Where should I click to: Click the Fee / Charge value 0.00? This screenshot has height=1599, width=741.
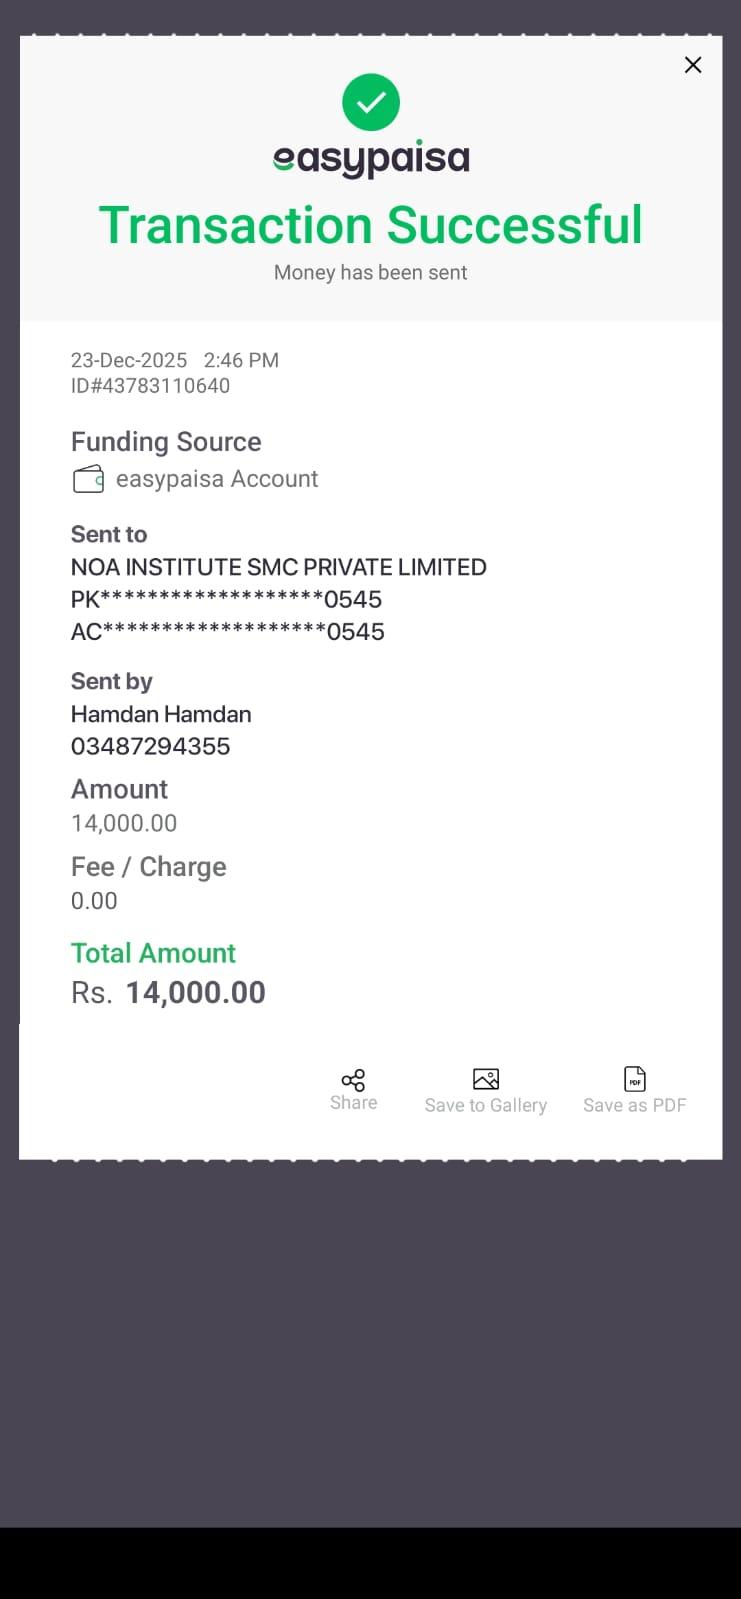[x=94, y=901]
